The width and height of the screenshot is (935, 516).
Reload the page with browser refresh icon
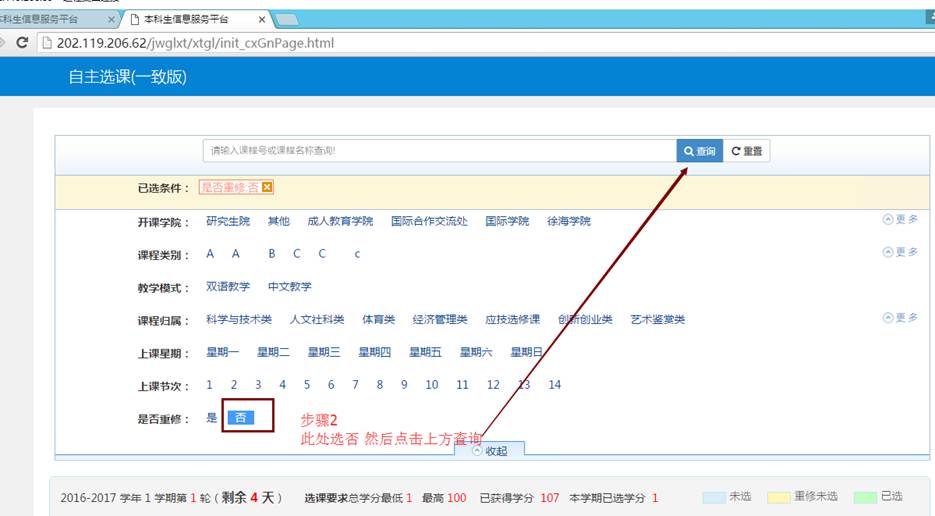22,43
